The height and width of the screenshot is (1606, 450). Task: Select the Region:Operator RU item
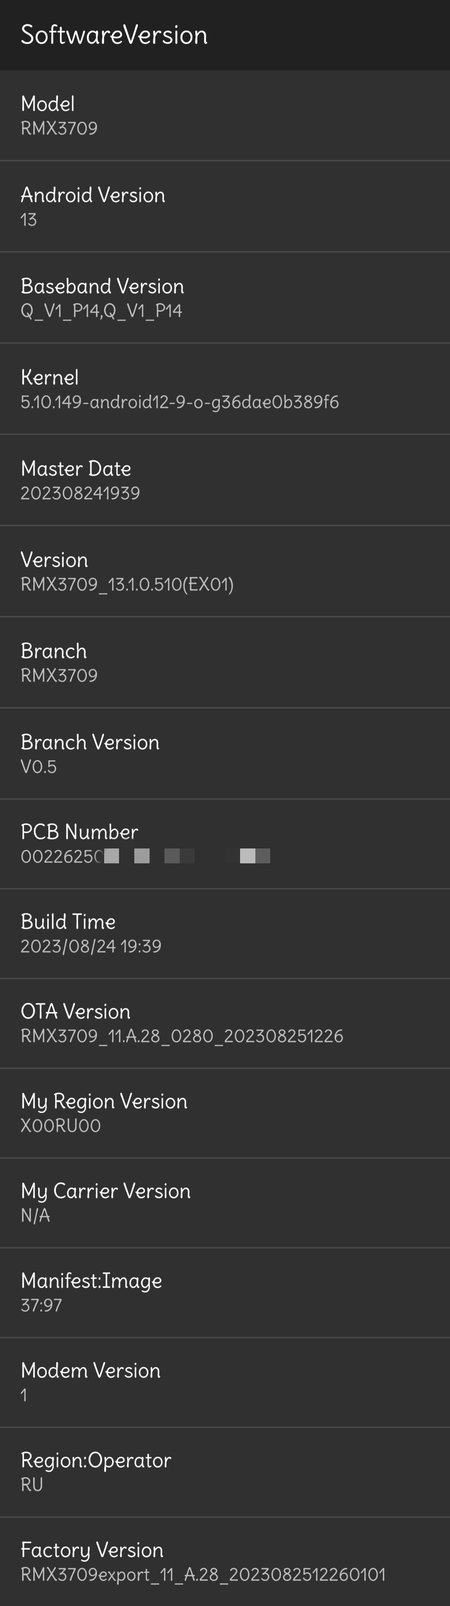coord(225,1472)
